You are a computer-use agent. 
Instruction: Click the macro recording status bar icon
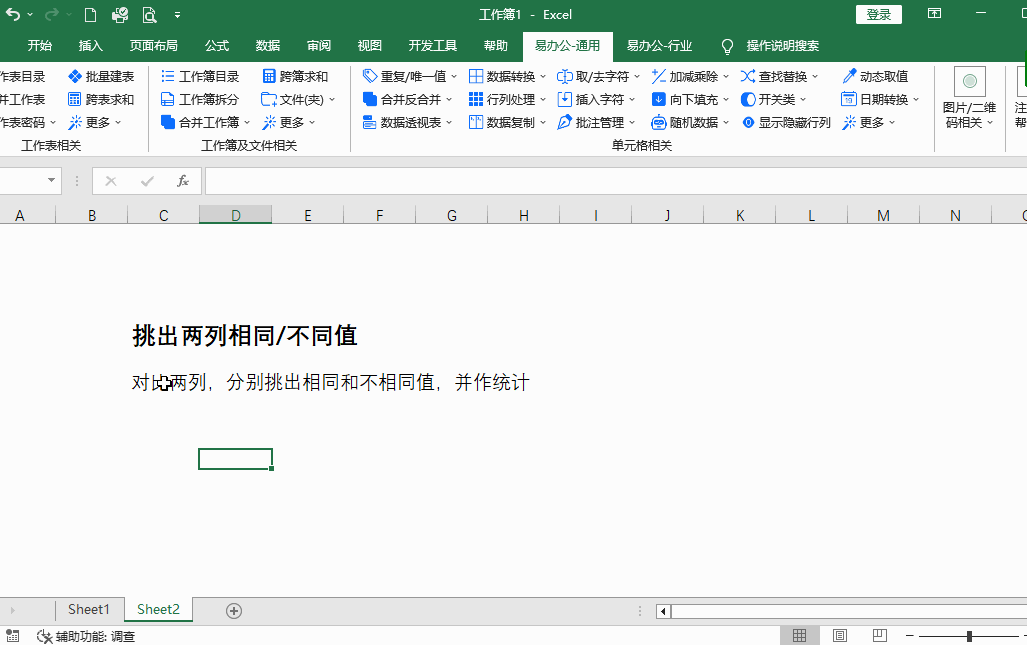[12, 635]
